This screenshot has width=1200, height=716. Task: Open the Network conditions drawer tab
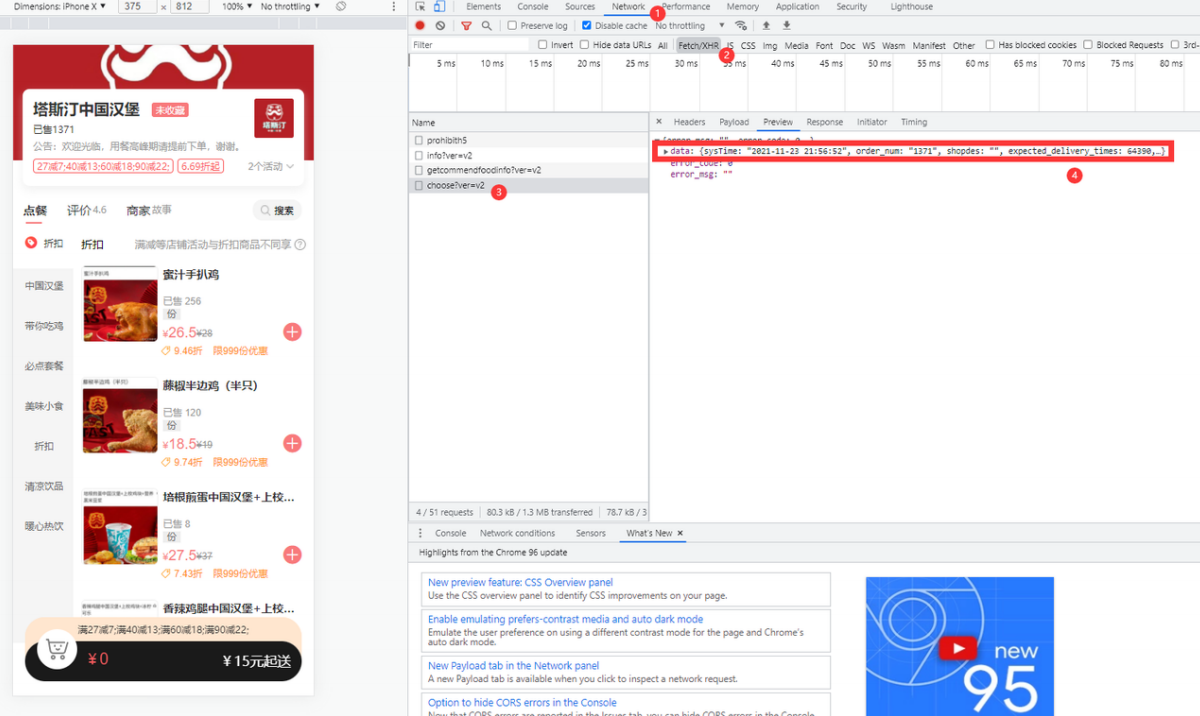(x=517, y=534)
